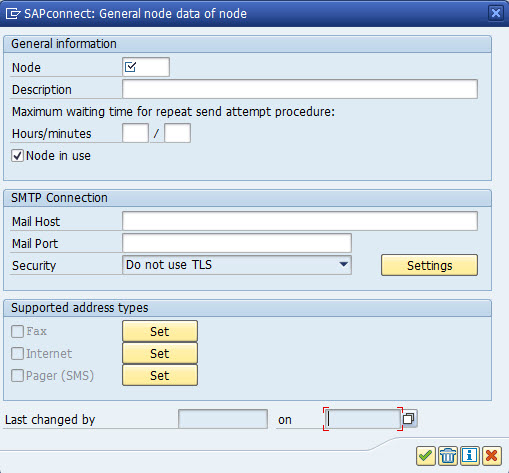Click the Set button for Fax
This screenshot has width=509, height=473.
pyautogui.click(x=160, y=331)
